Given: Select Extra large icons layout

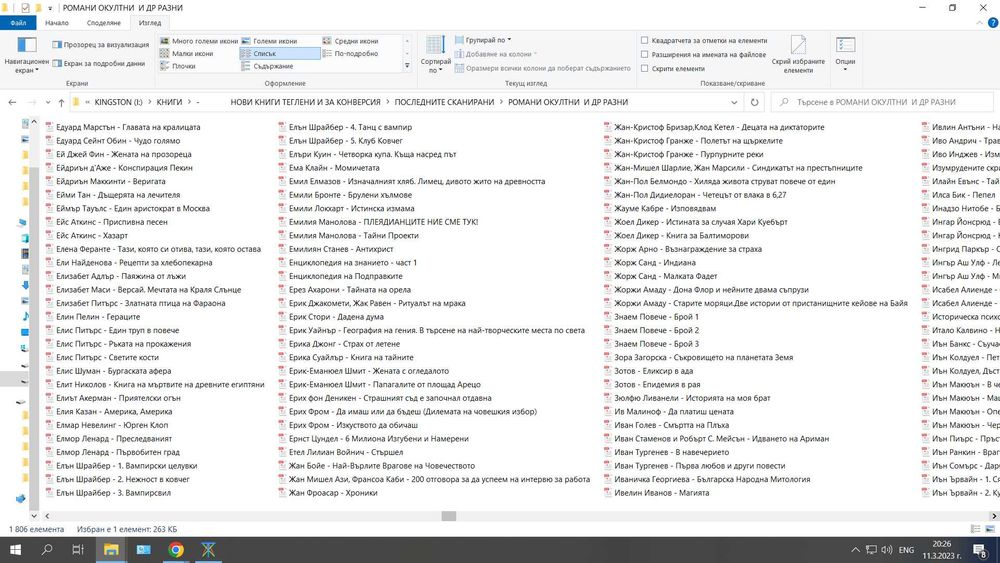Looking at the screenshot, I should (x=198, y=41).
